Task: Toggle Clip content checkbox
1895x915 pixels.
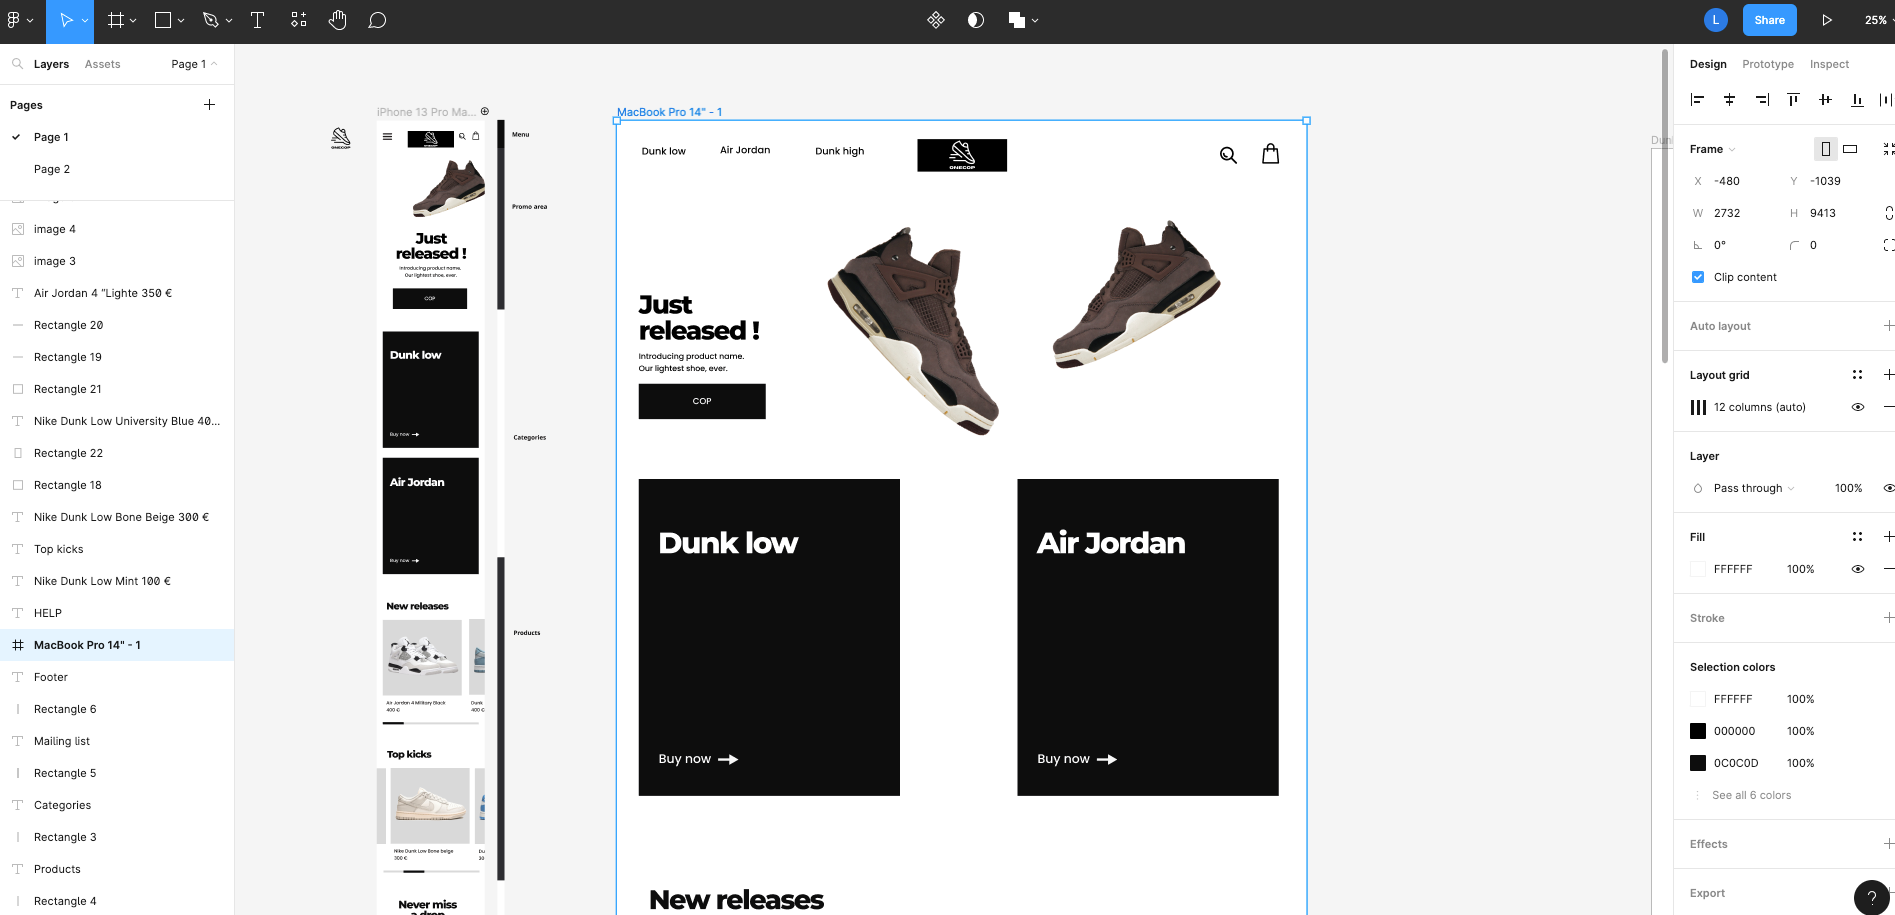Action: (1698, 277)
